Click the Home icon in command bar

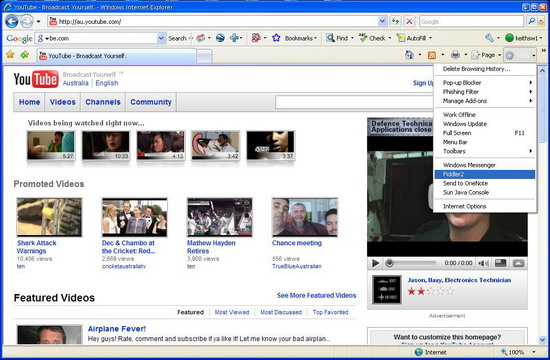pyautogui.click(x=409, y=55)
